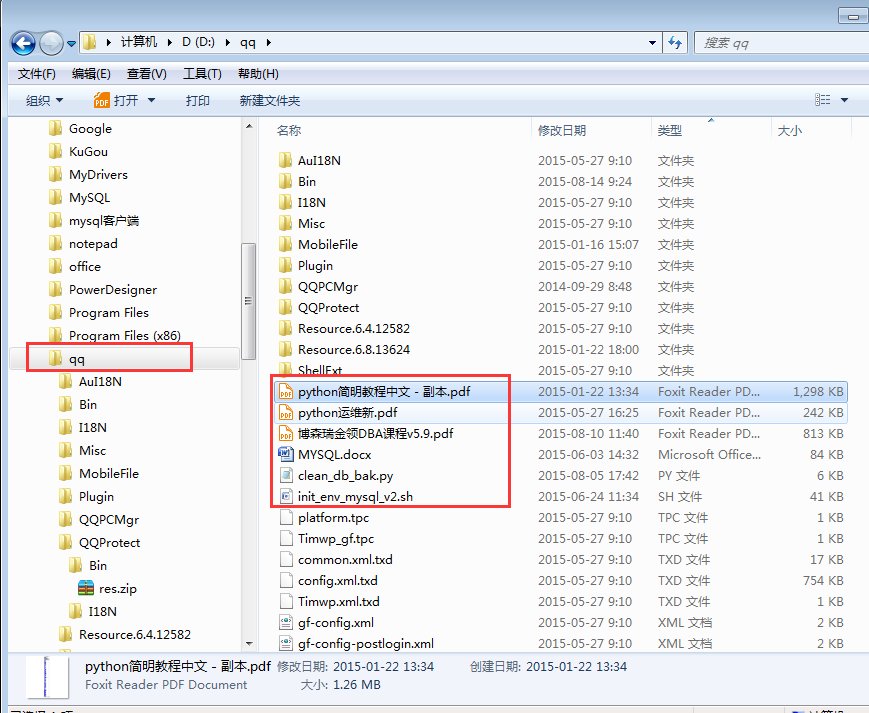Screen dimensions: 869x713
Task: Open the 工具(T) menu
Action: pos(202,74)
